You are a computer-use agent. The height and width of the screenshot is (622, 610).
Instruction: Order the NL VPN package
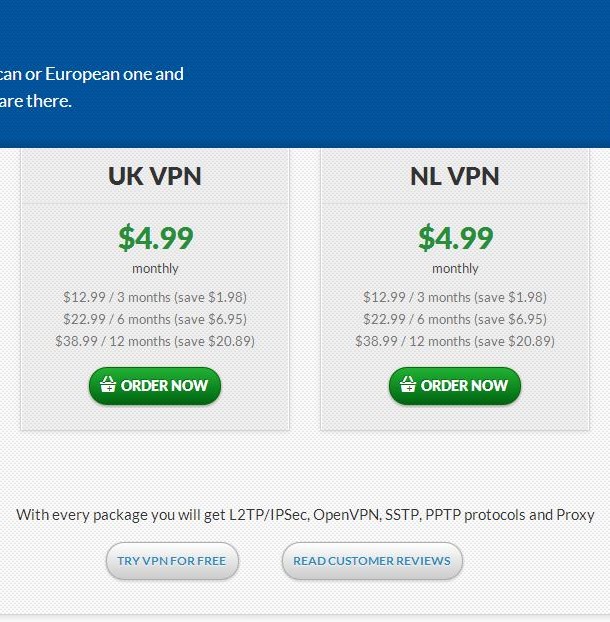(x=455, y=386)
